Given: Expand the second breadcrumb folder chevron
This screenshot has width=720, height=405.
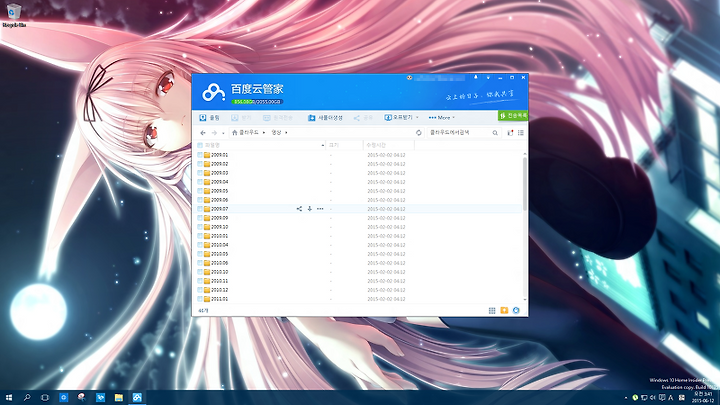Looking at the screenshot, I should 286,133.
